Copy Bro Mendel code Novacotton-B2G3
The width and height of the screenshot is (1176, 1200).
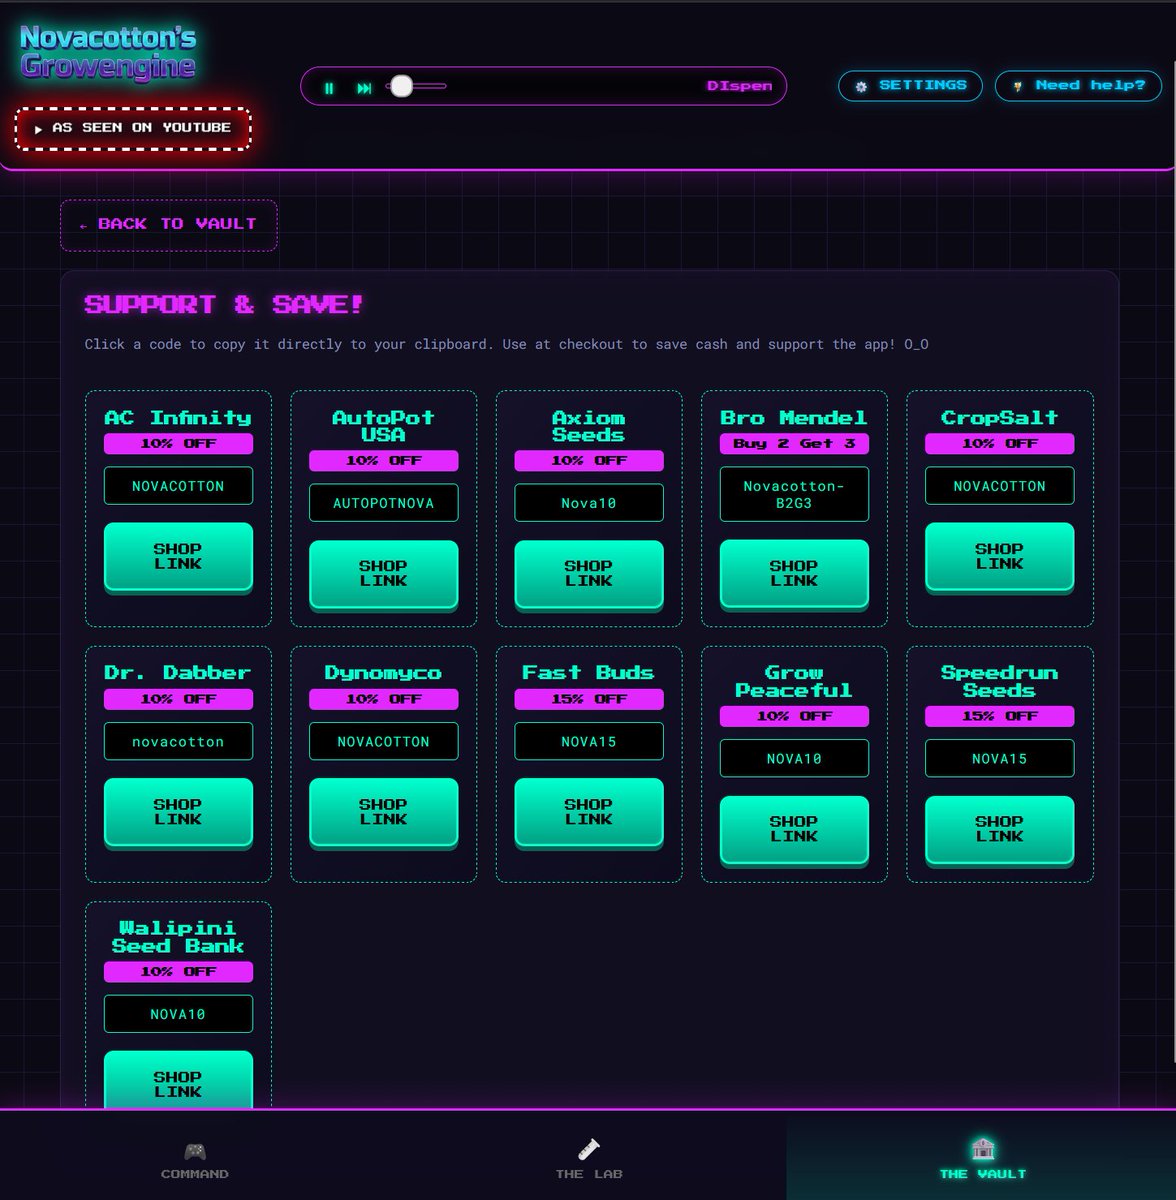(x=794, y=494)
